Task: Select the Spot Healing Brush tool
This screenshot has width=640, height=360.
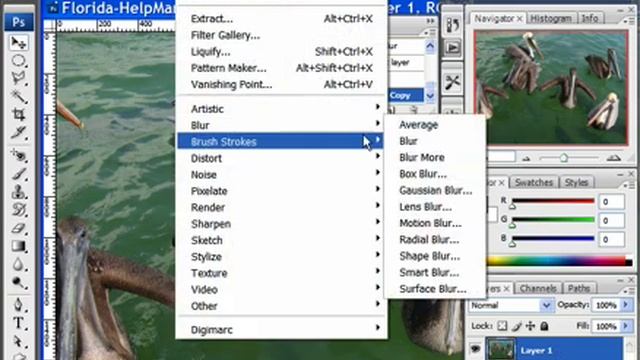Action: [18, 156]
